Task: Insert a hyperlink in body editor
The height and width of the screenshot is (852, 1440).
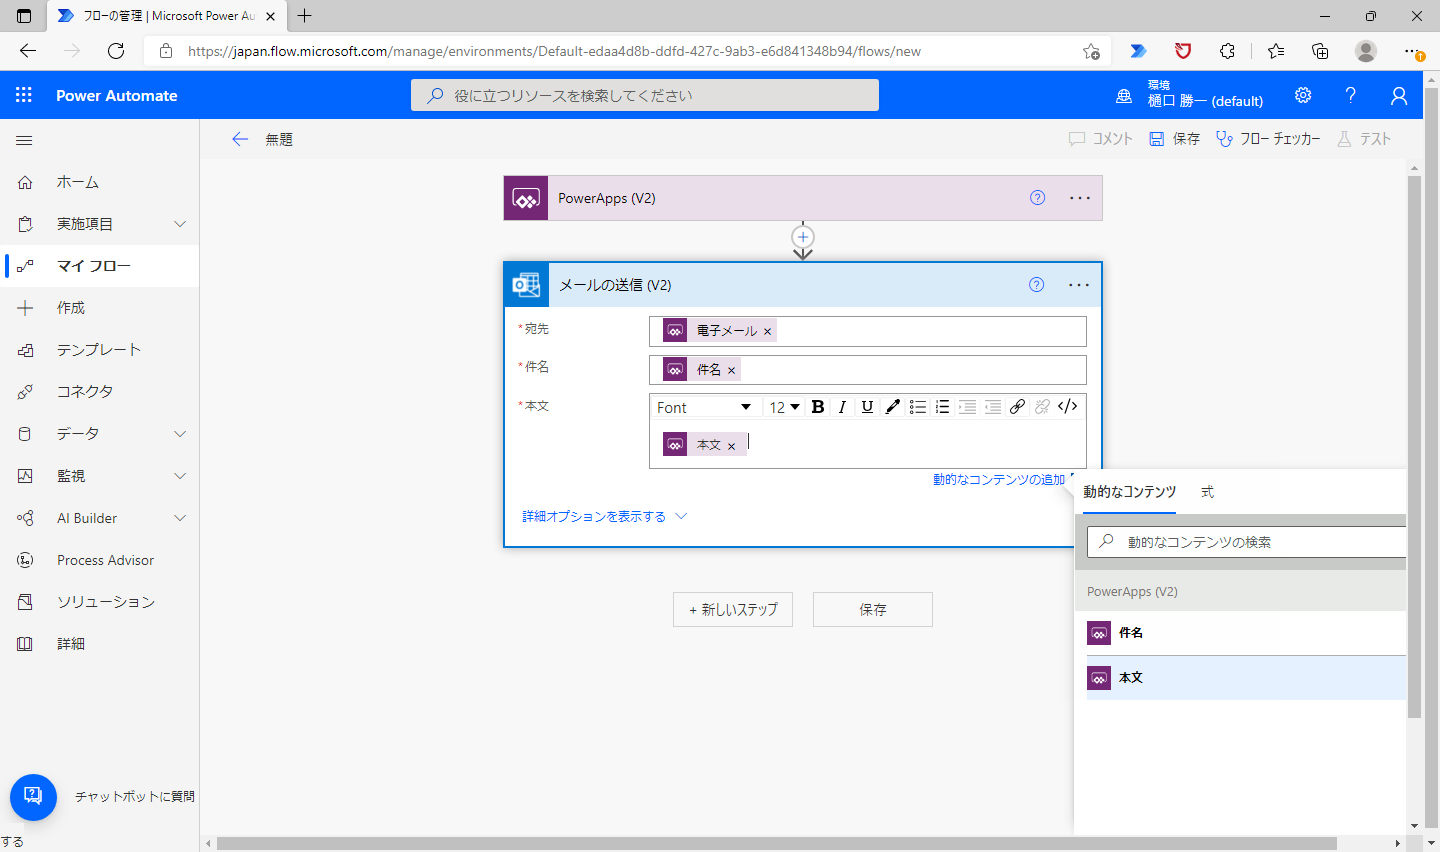Action: (x=1017, y=407)
